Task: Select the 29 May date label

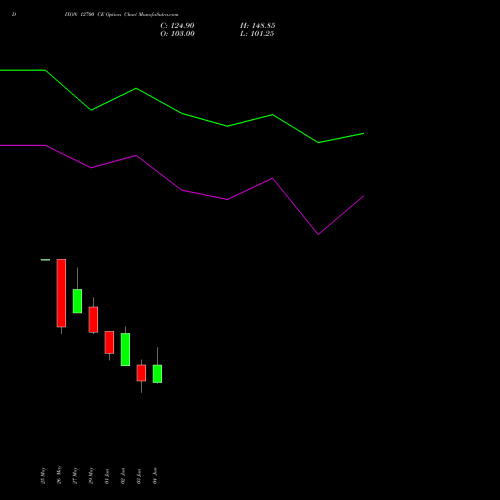Action: pyautogui.click(x=91, y=475)
